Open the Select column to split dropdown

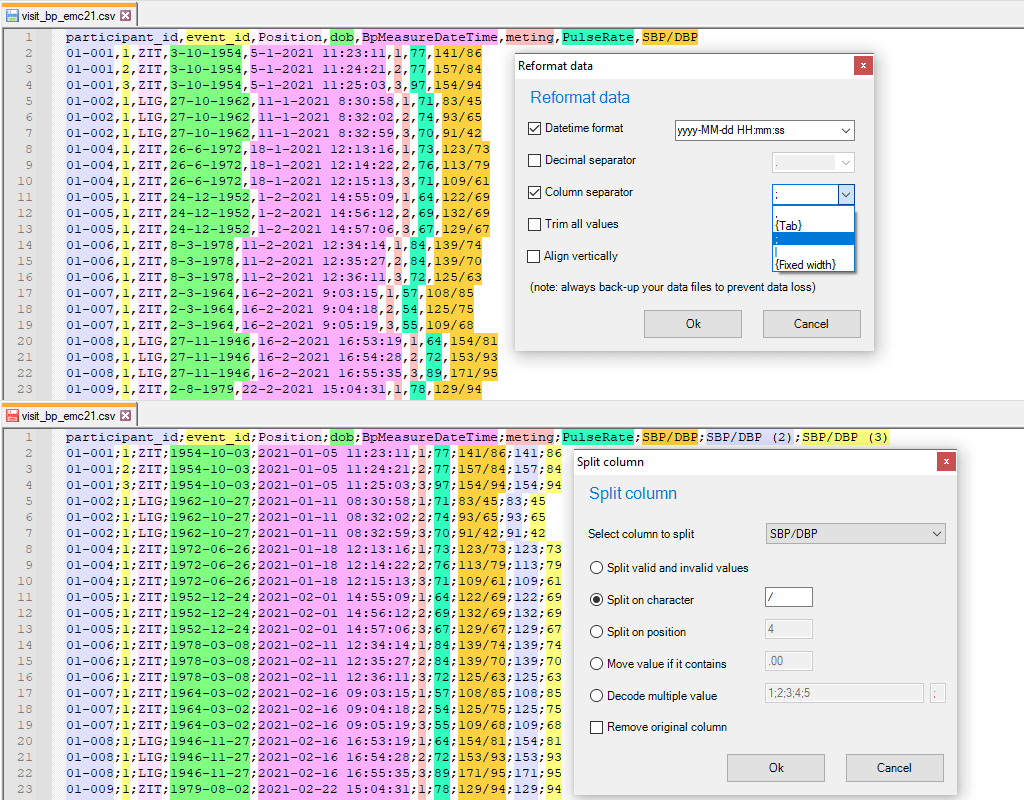pyautogui.click(x=855, y=533)
